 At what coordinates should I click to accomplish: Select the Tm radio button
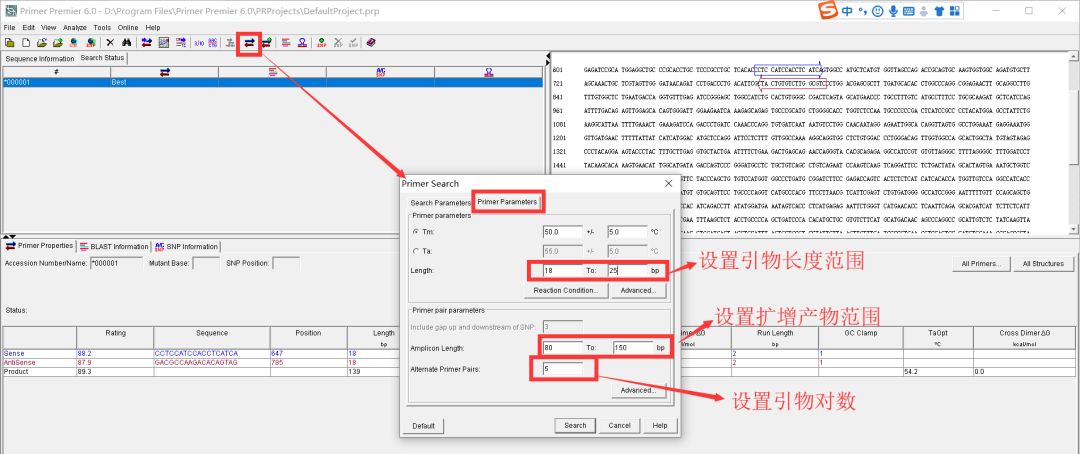415,232
